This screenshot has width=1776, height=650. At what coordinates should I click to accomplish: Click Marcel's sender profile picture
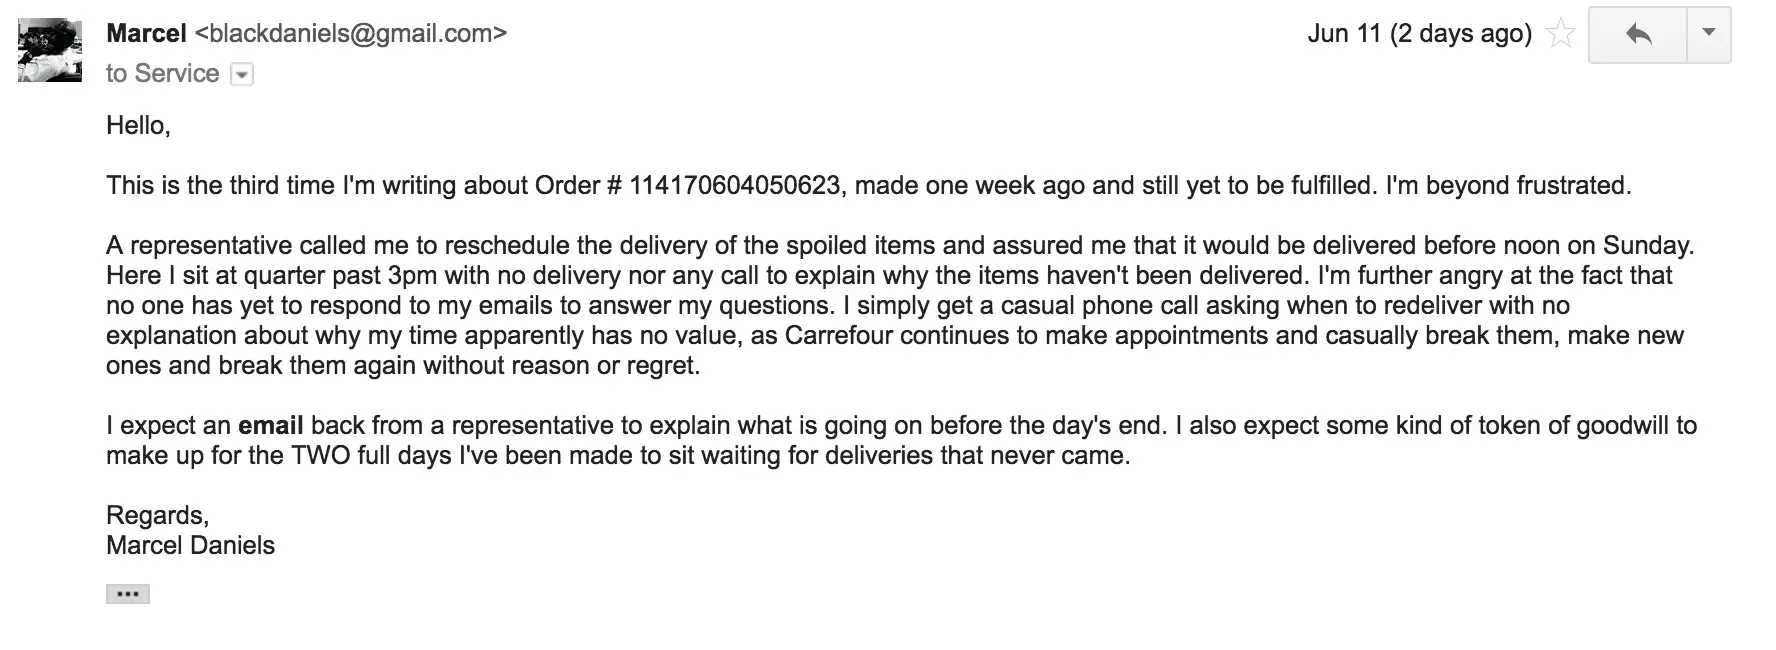point(50,50)
